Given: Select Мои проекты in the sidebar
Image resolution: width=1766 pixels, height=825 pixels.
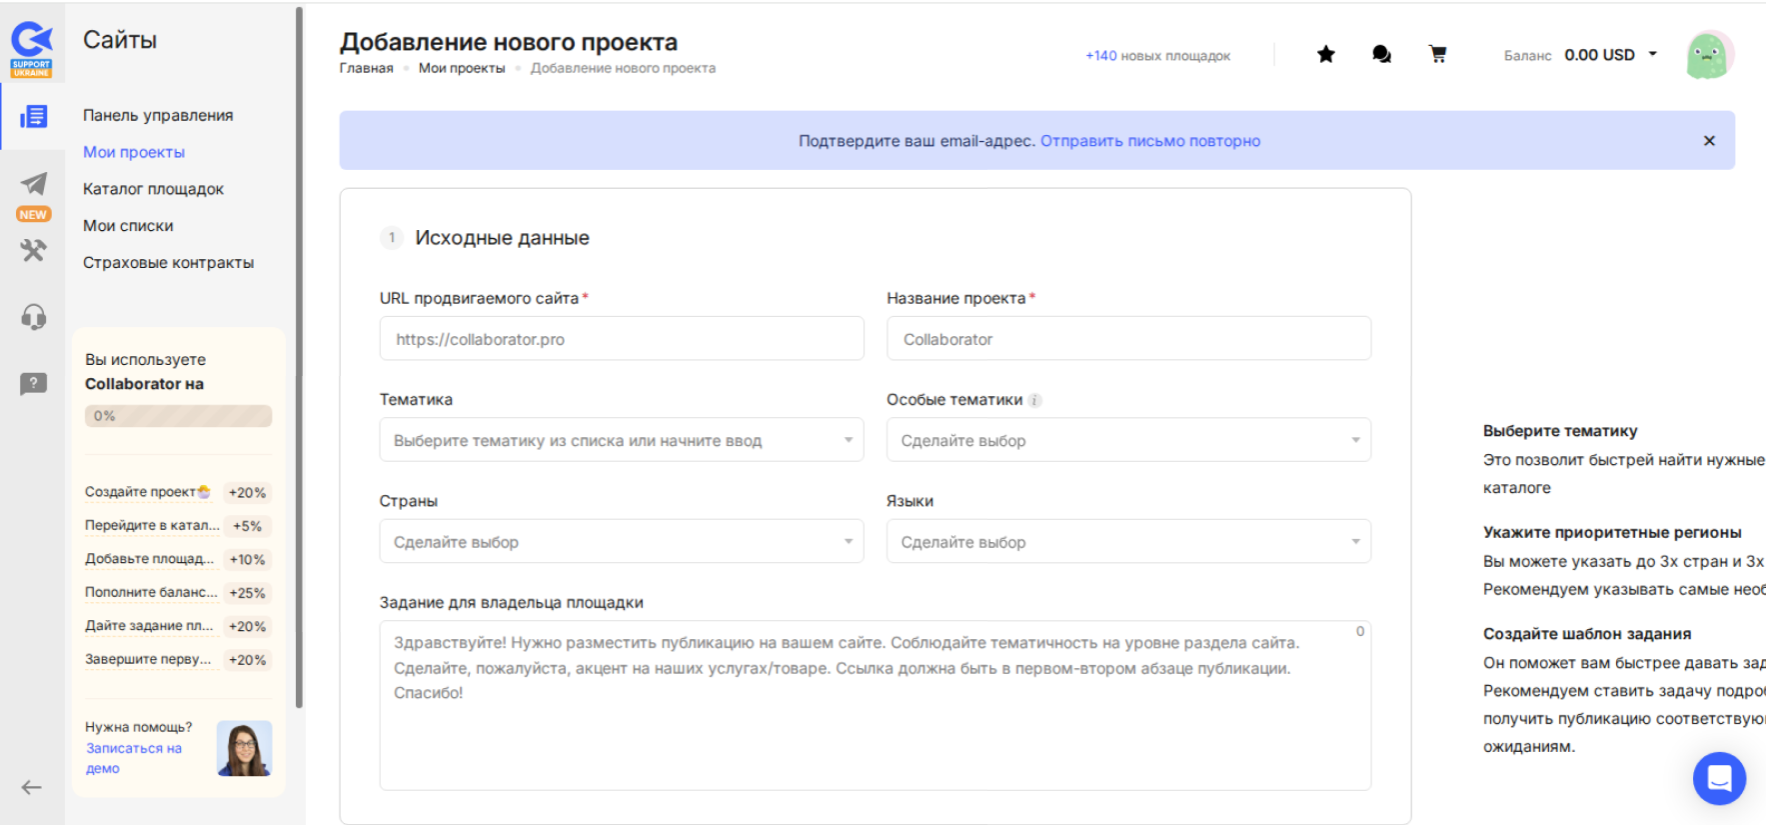Looking at the screenshot, I should [x=134, y=152].
